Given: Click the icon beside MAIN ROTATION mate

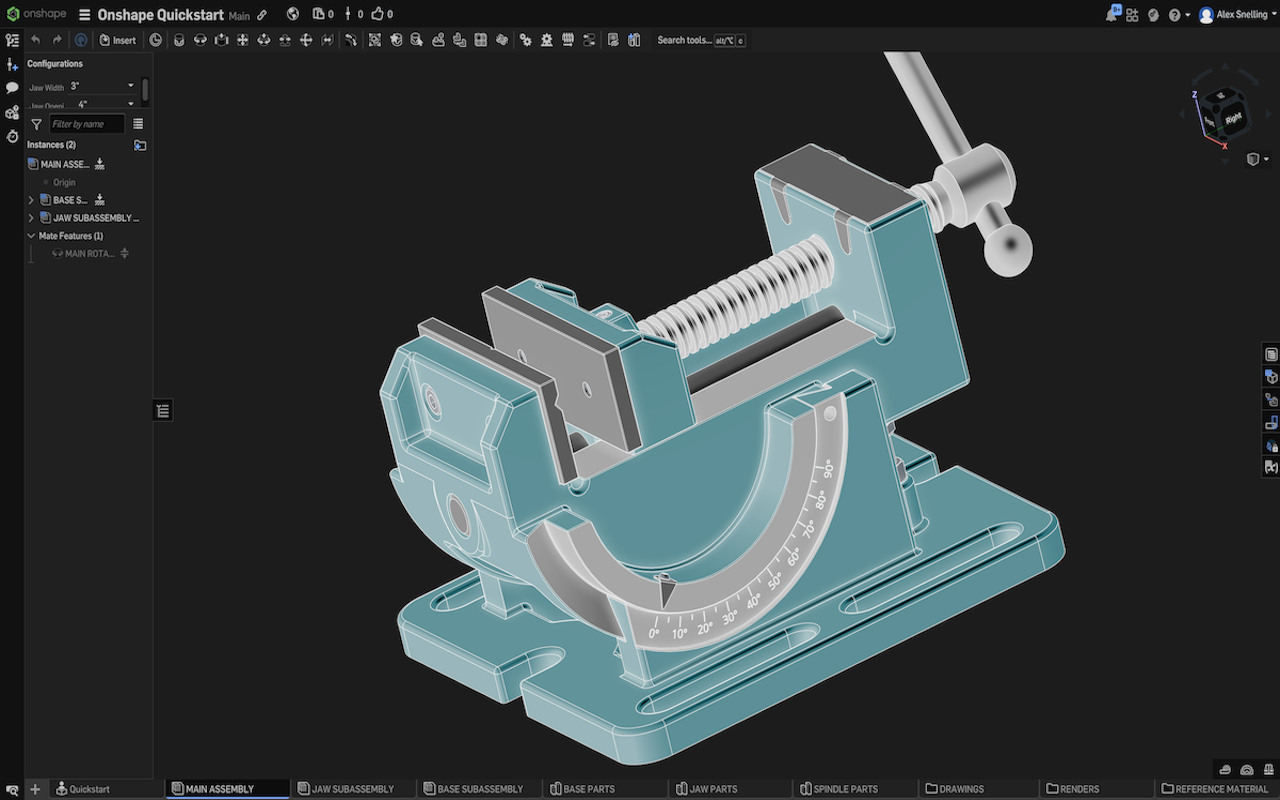Looking at the screenshot, I should pos(125,254).
